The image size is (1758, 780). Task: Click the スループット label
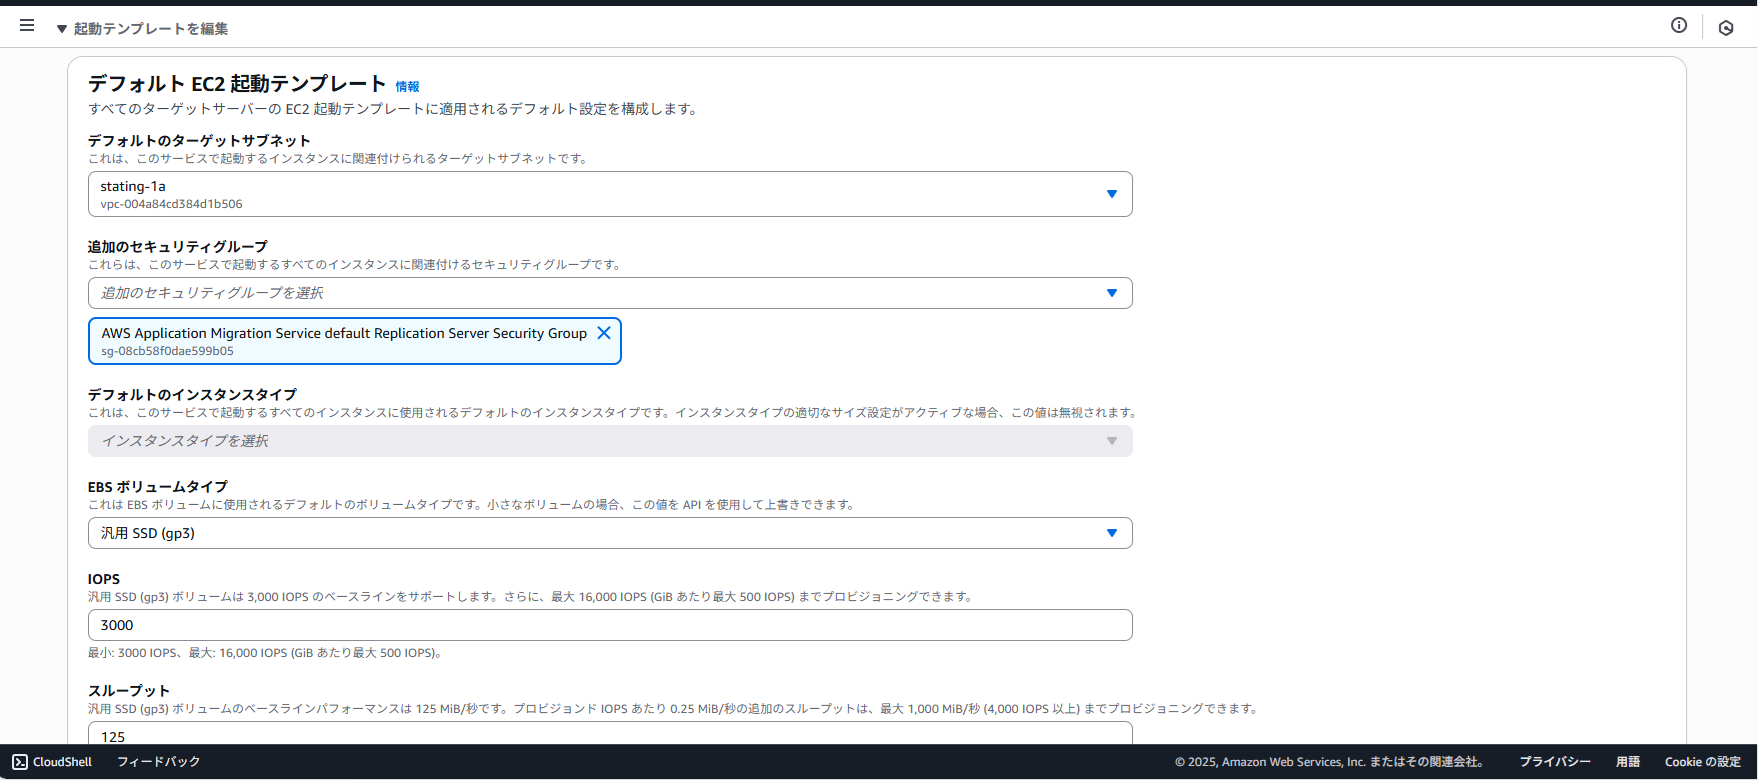[x=129, y=691]
